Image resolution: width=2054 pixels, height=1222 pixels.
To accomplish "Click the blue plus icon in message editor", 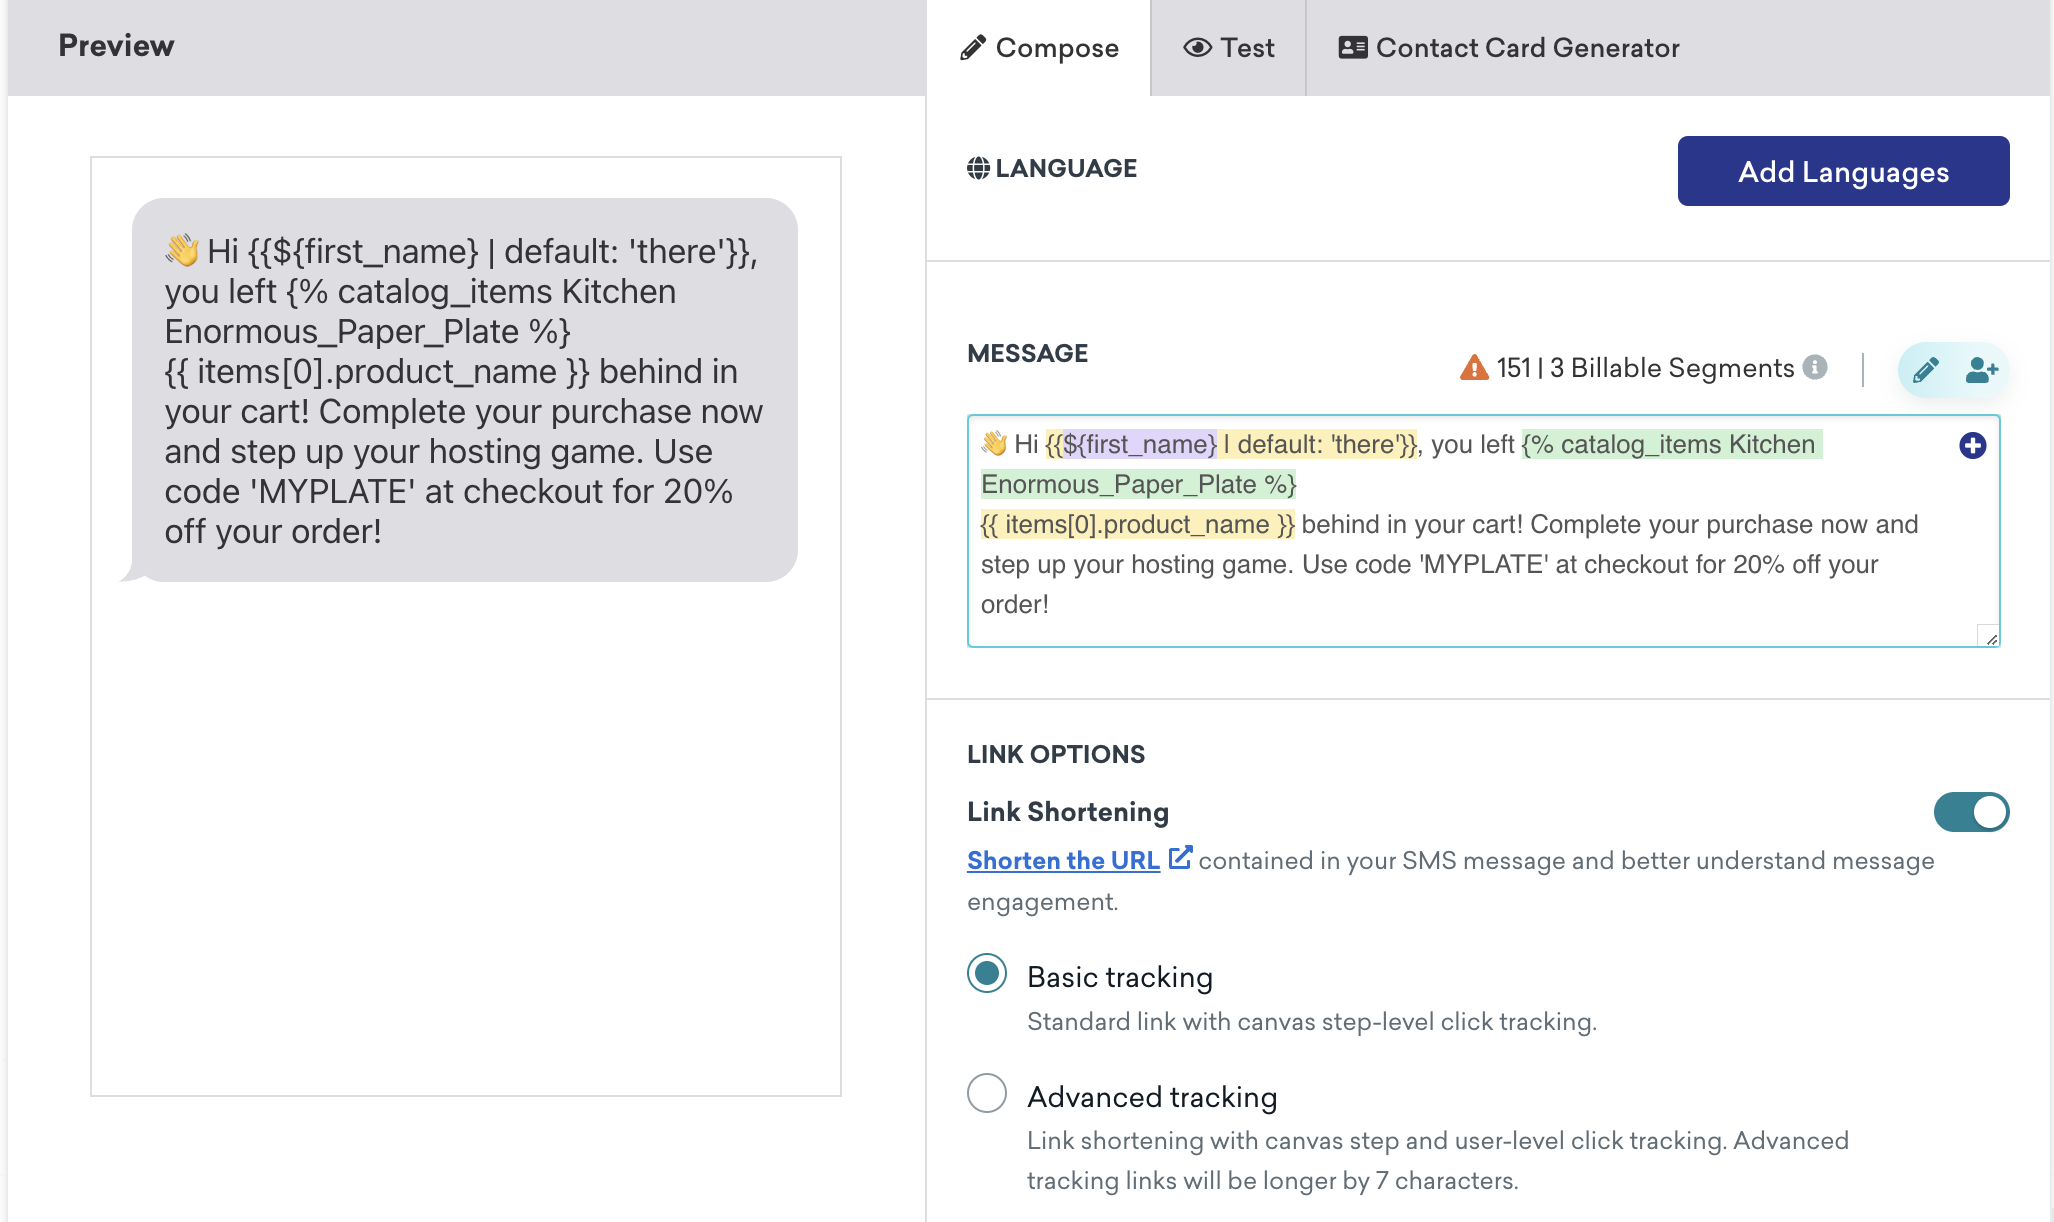I will coord(1973,445).
